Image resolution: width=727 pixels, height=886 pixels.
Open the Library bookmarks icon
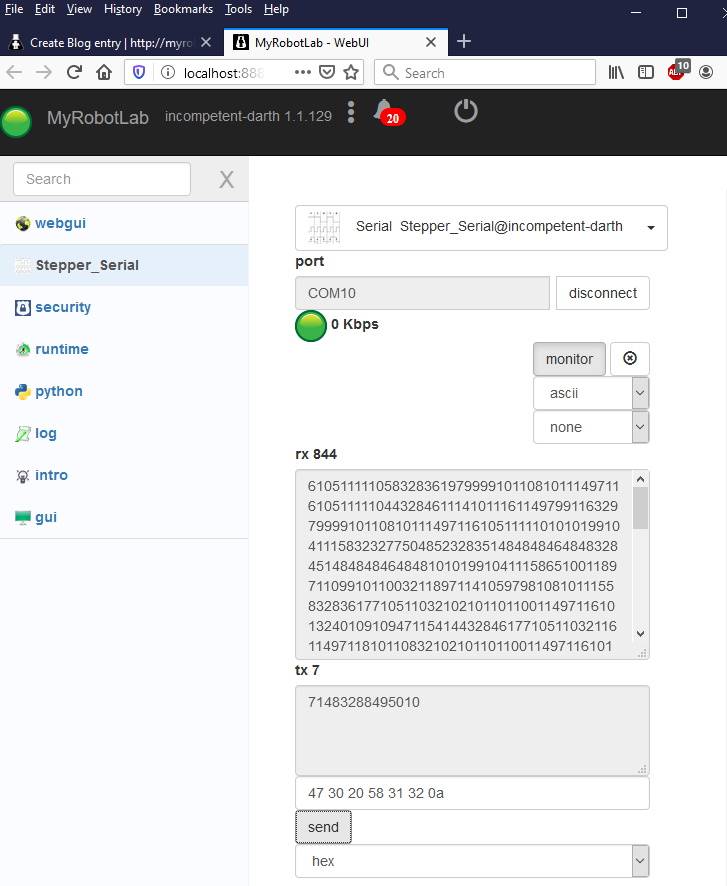[616, 72]
